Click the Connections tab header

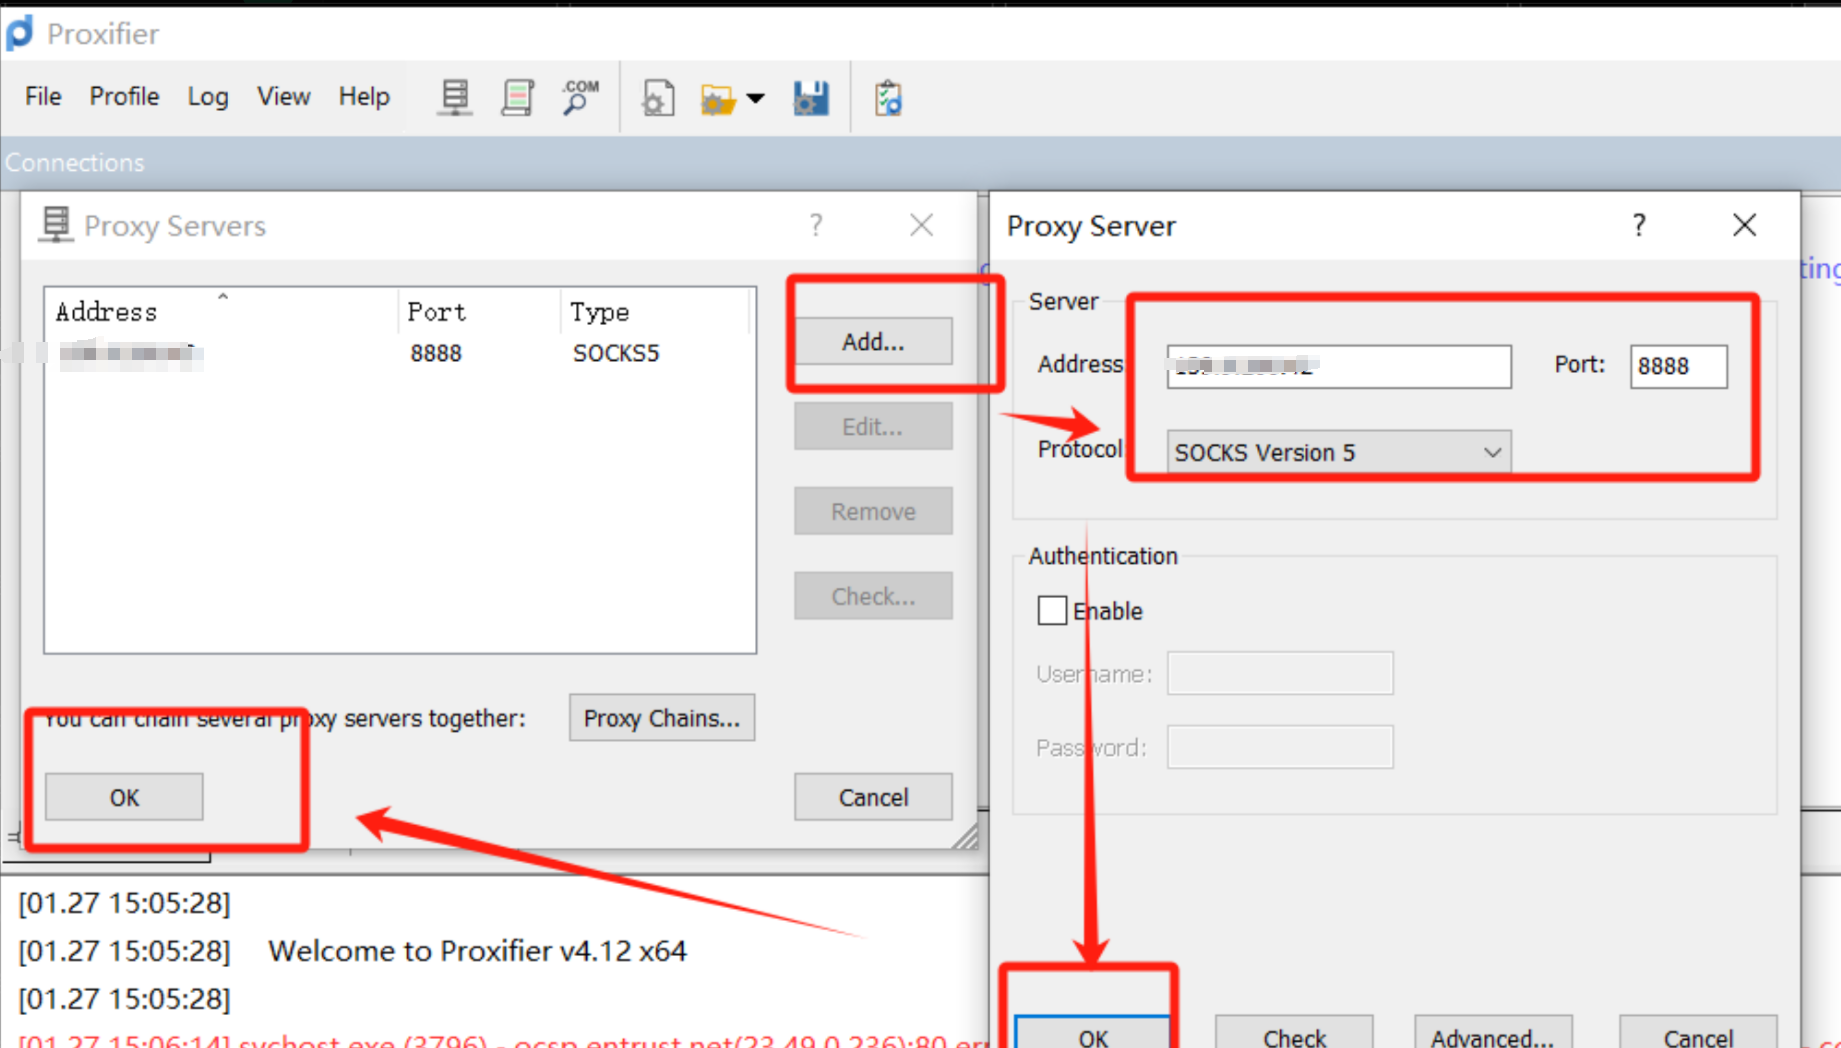click(x=75, y=162)
